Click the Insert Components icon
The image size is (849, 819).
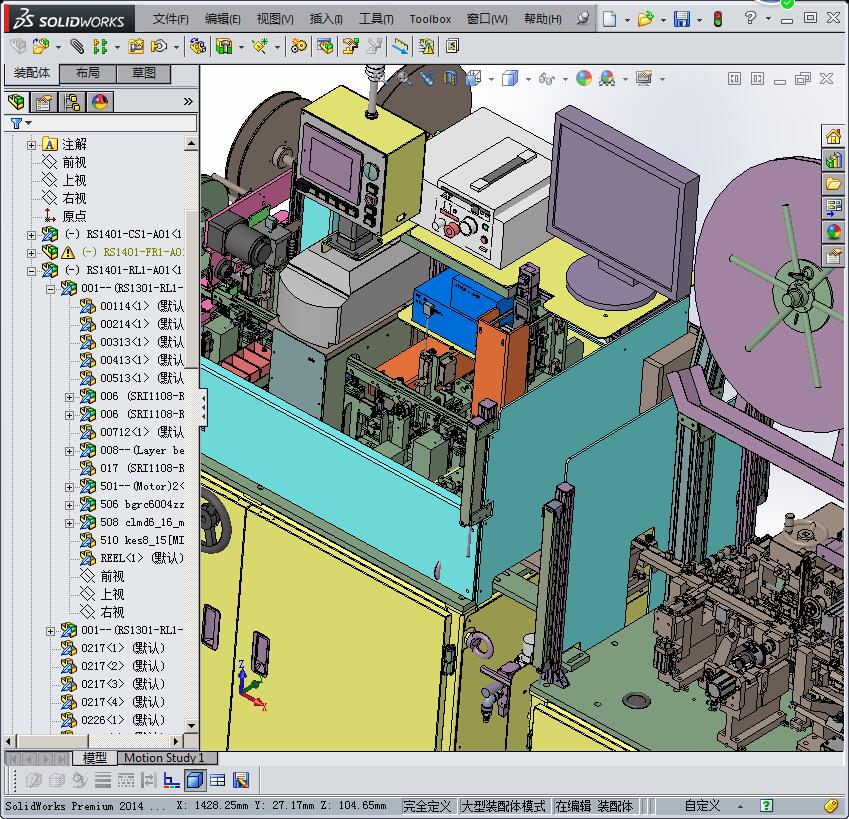(x=41, y=47)
